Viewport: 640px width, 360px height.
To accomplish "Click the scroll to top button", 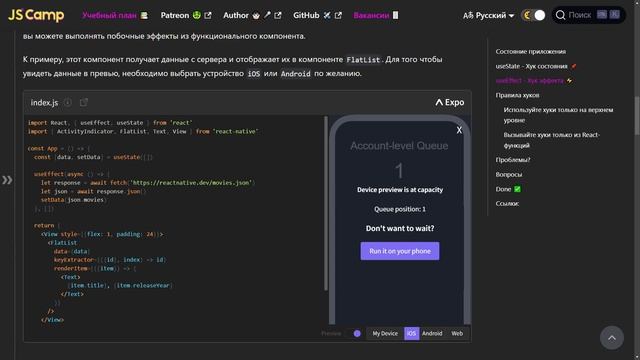I will click(x=612, y=338).
